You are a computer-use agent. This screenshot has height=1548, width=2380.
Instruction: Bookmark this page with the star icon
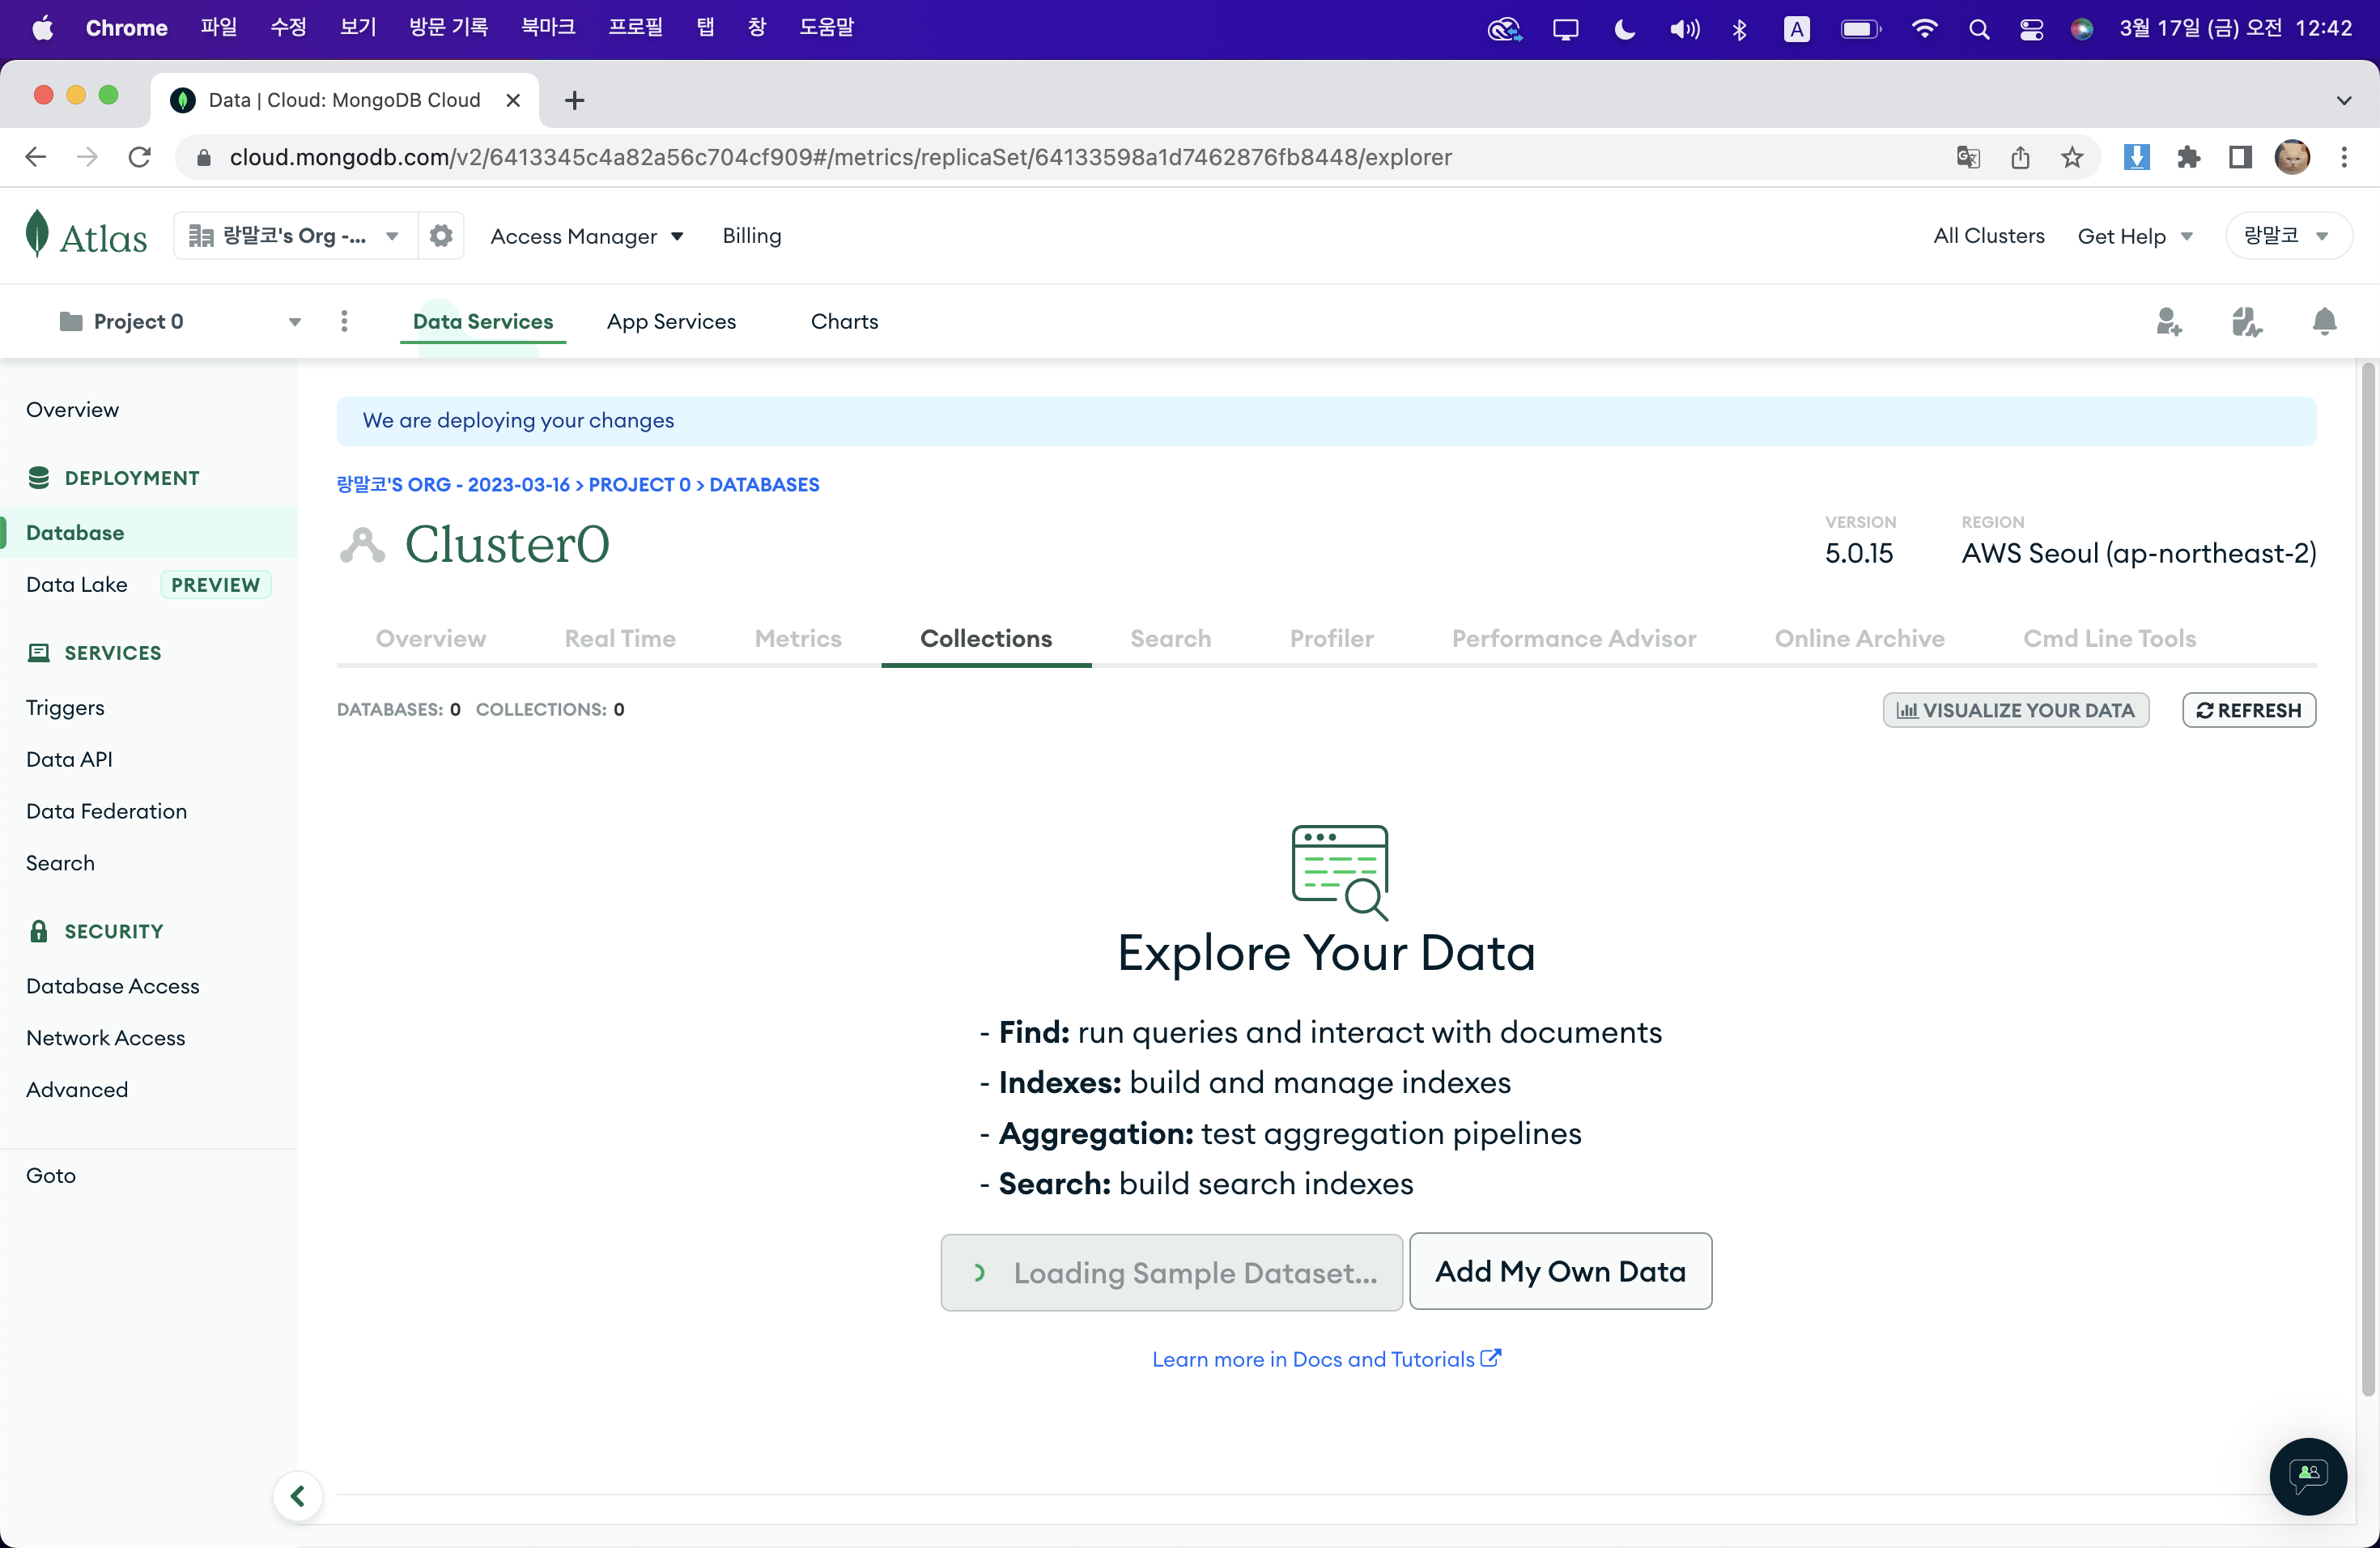coord(2072,157)
